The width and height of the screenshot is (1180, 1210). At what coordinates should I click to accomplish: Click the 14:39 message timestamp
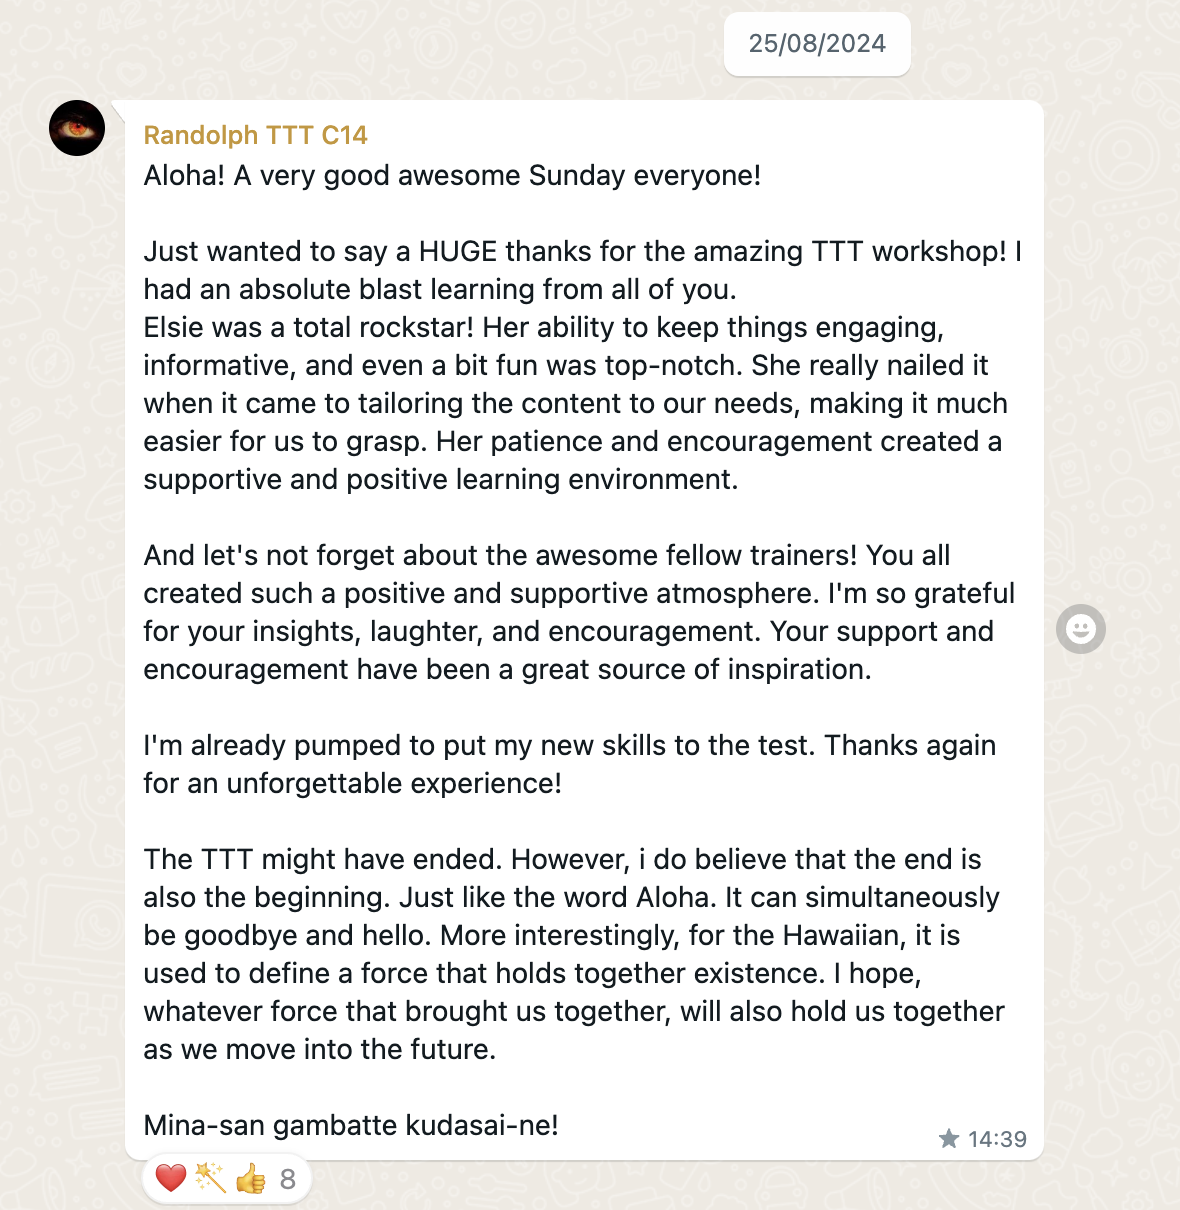click(x=997, y=1139)
